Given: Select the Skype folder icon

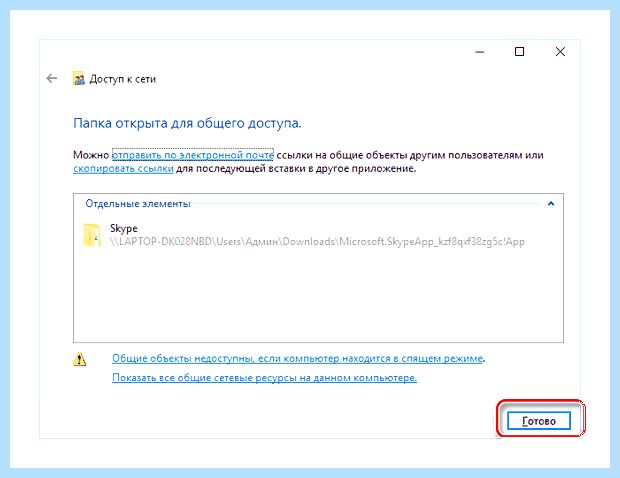Looking at the screenshot, I should point(91,235).
